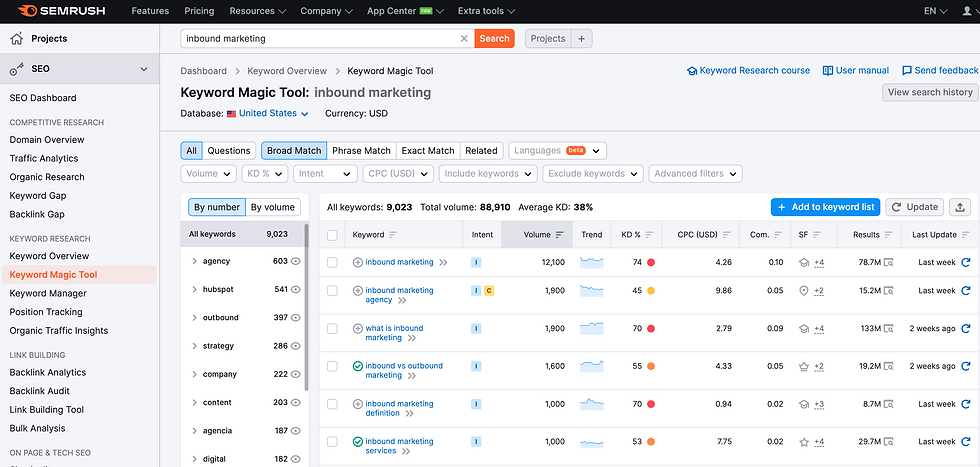Open the App Center menu
The image size is (980, 467).
(405, 11)
